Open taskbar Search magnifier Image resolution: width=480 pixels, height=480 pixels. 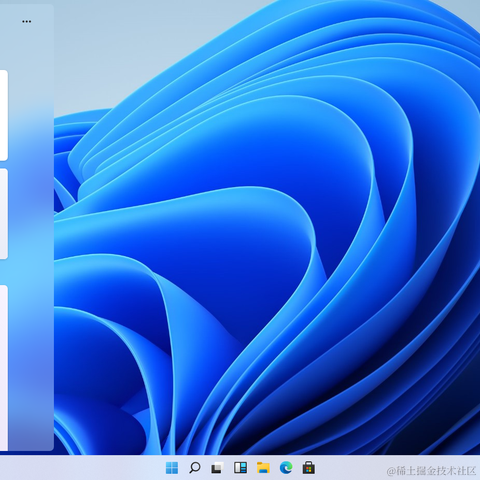click(x=195, y=468)
